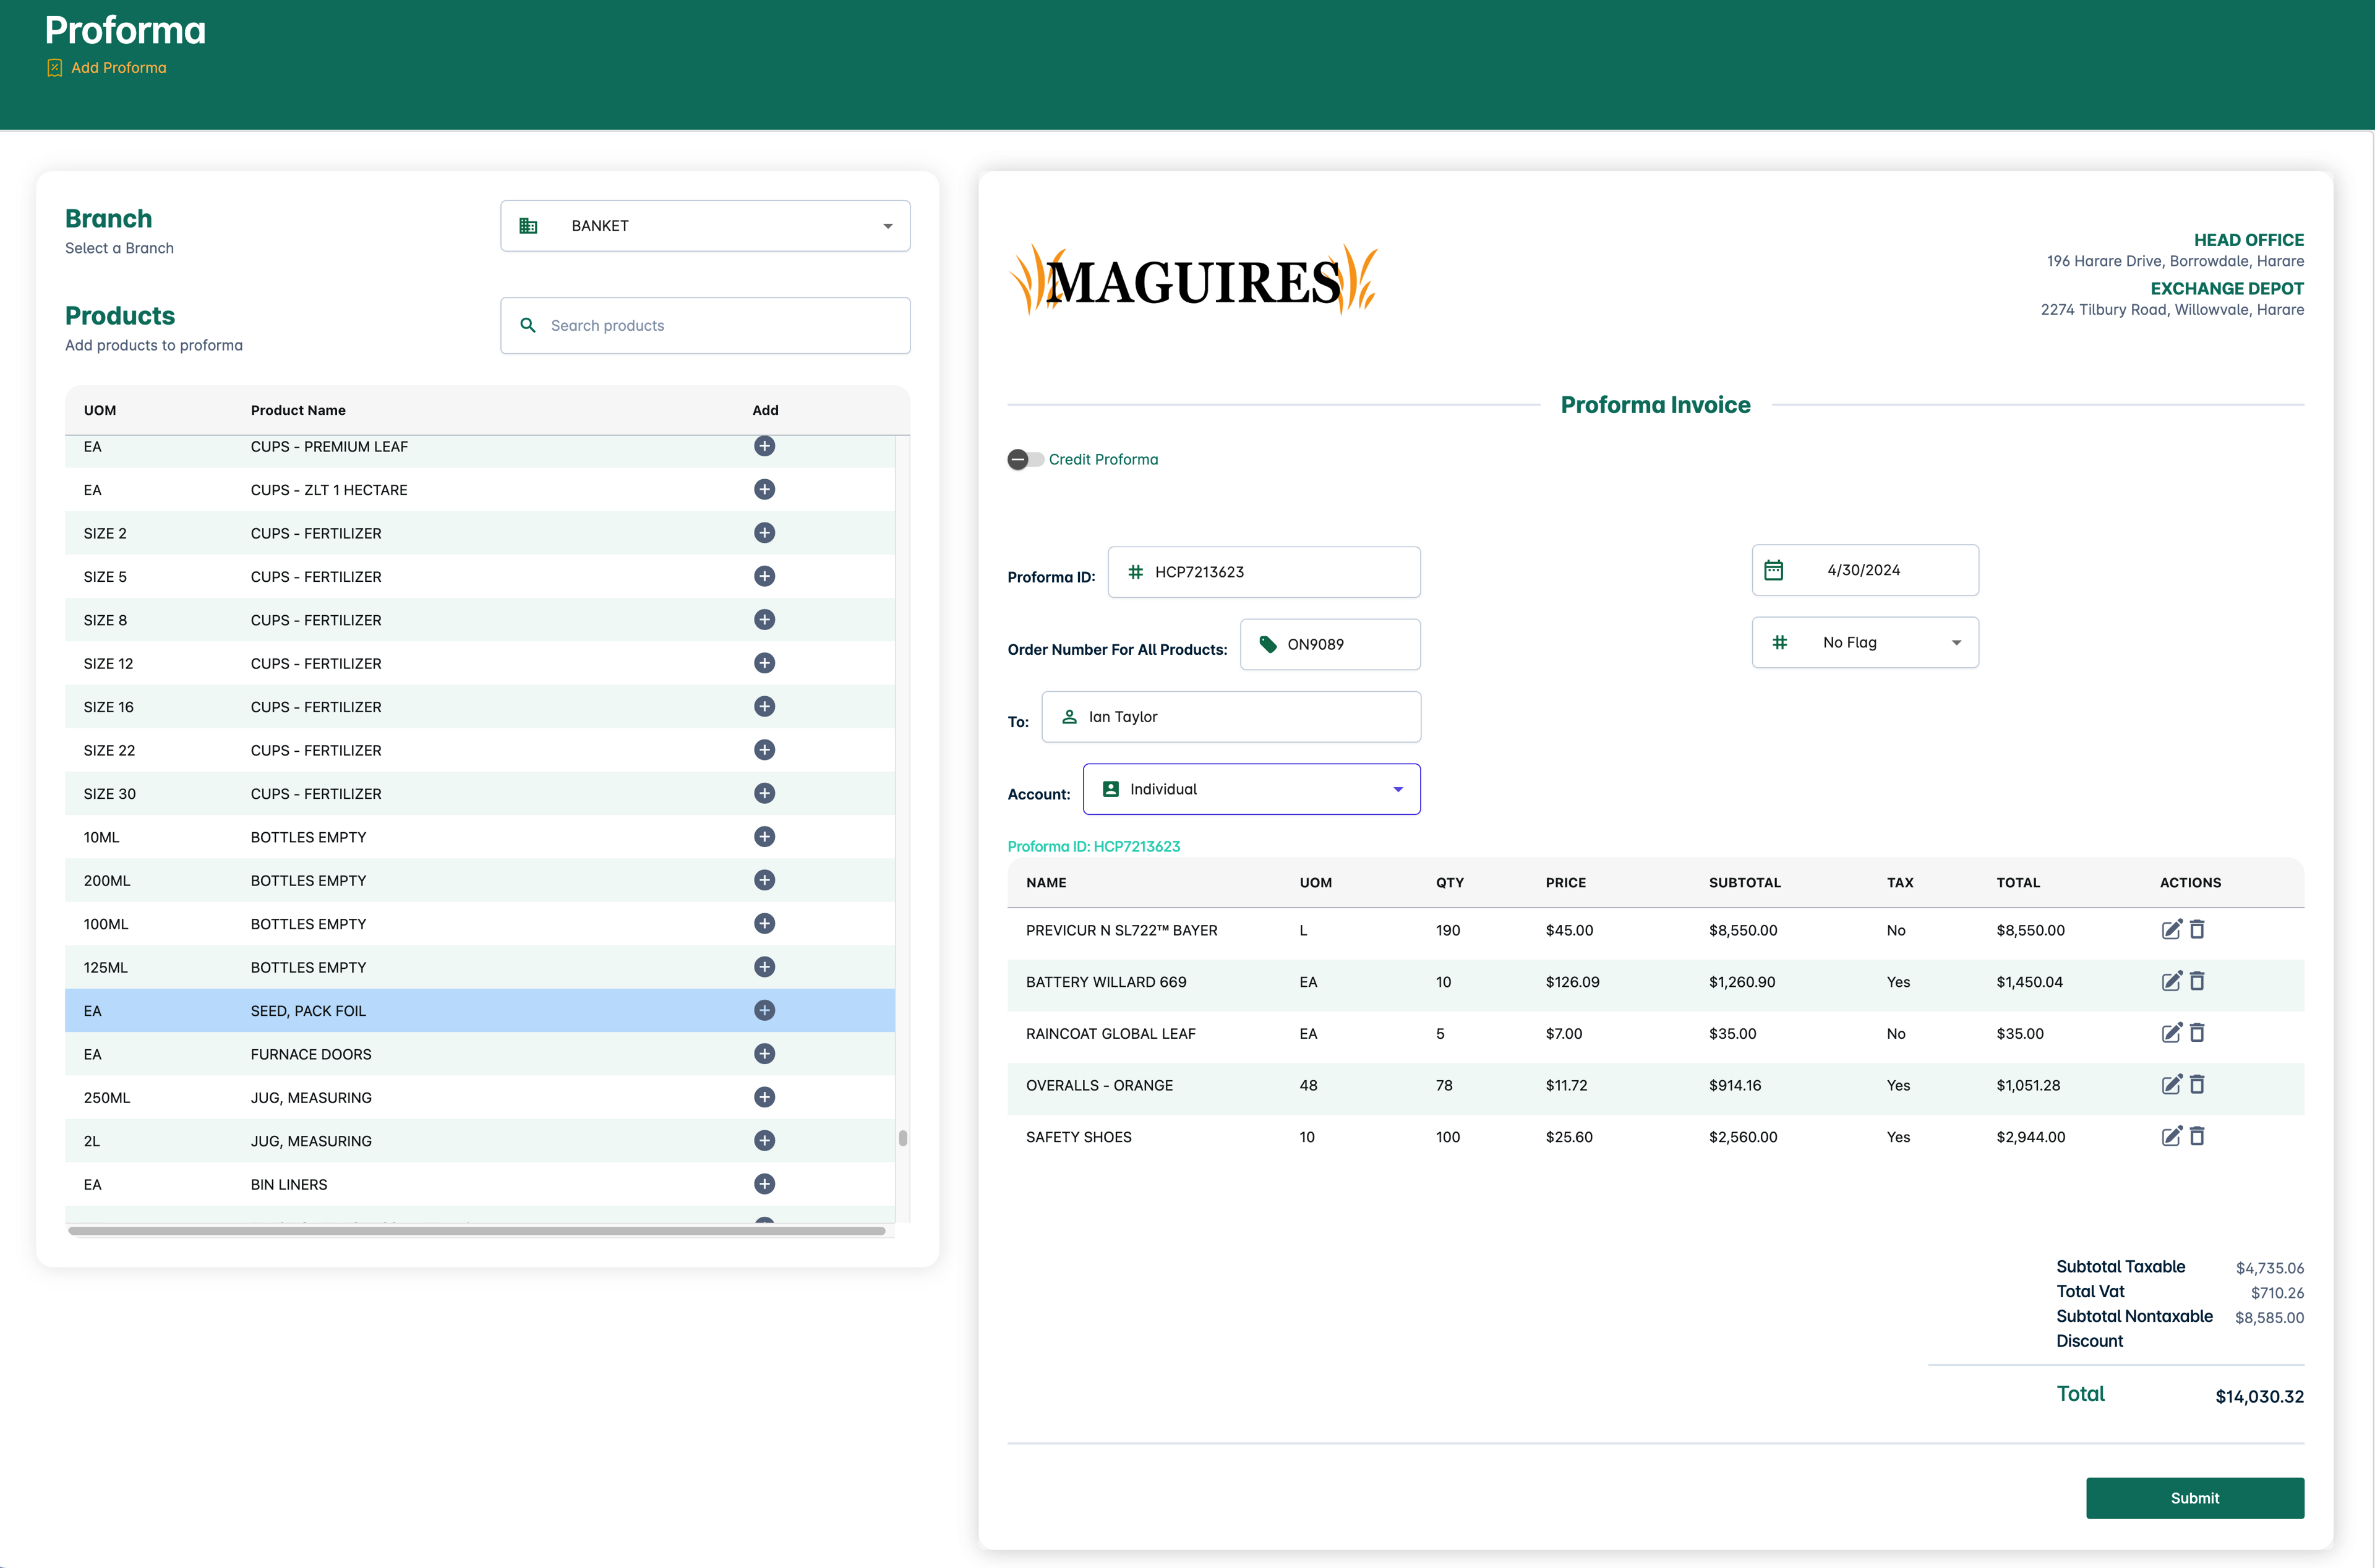Edit PREVICUR N SL722 BAYER line
The image size is (2375, 1568).
(2171, 929)
